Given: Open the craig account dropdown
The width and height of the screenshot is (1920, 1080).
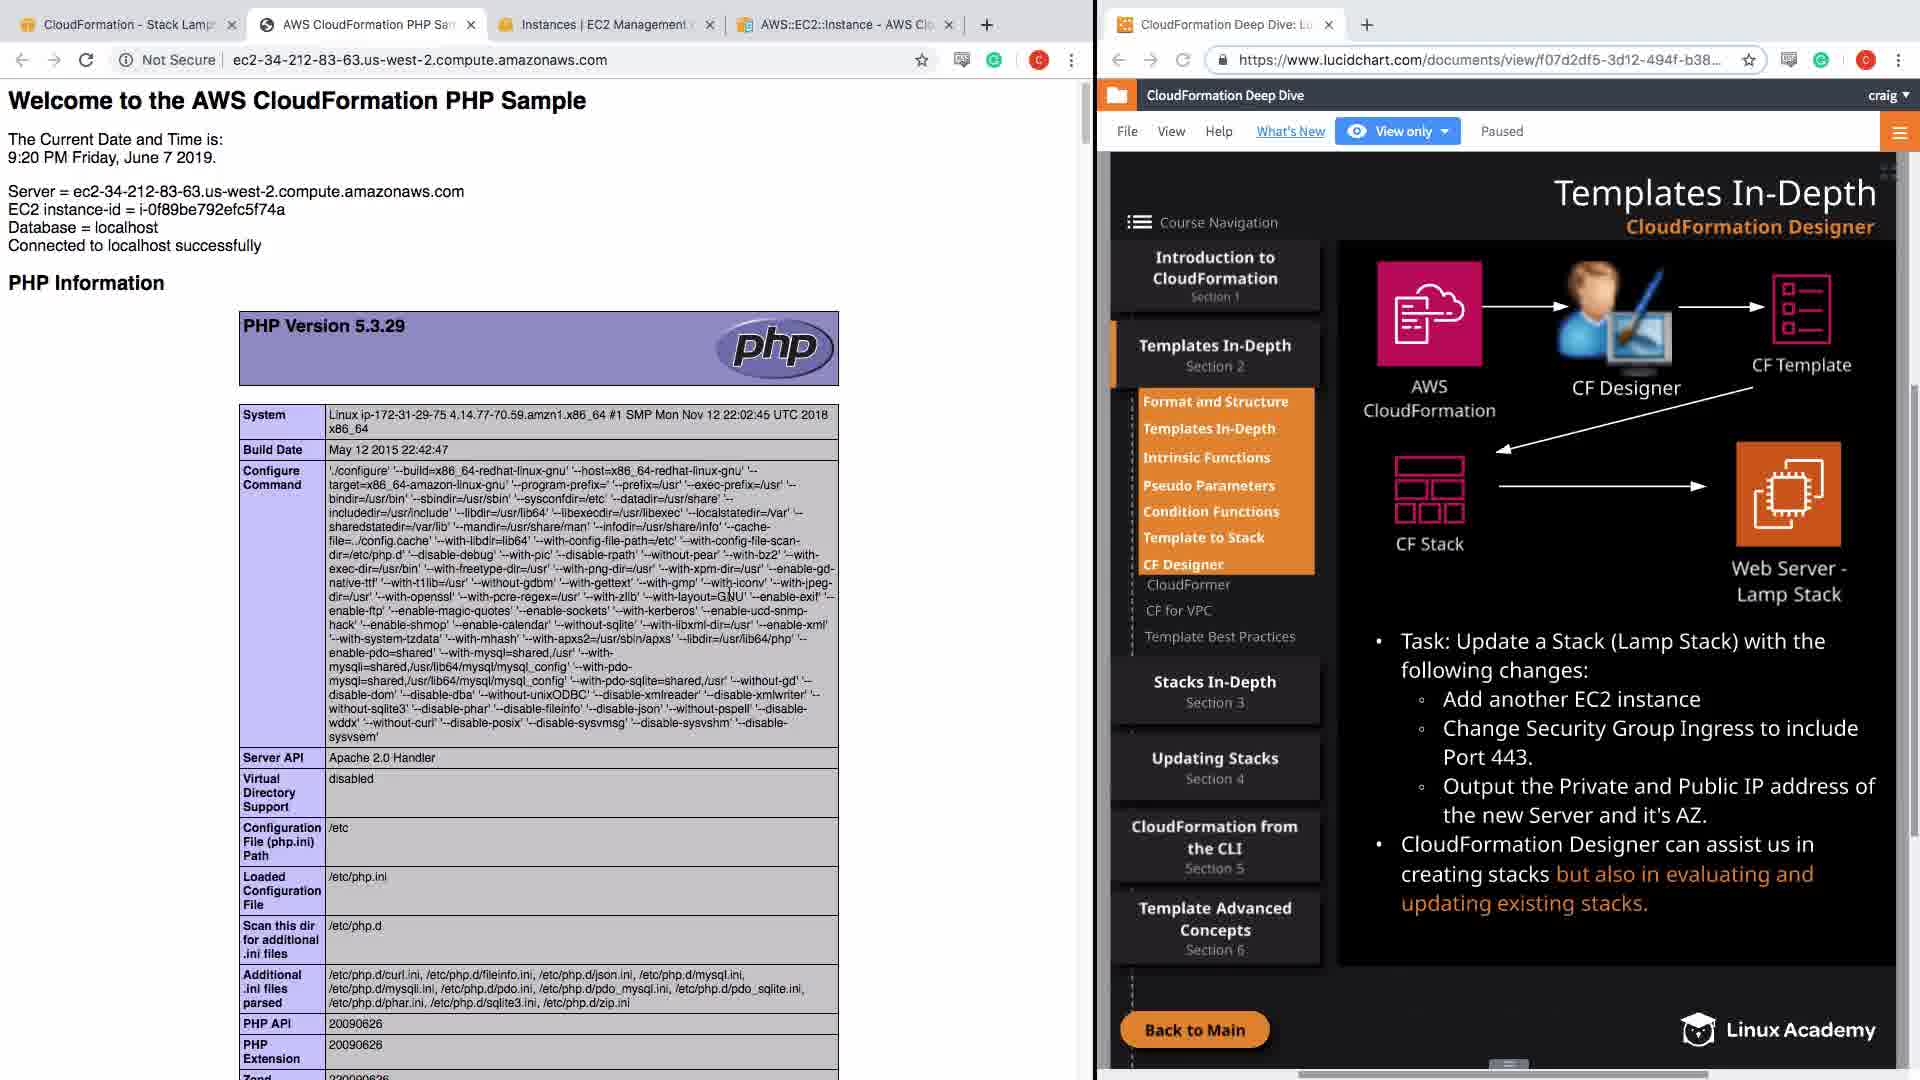Looking at the screenshot, I should pyautogui.click(x=1888, y=95).
